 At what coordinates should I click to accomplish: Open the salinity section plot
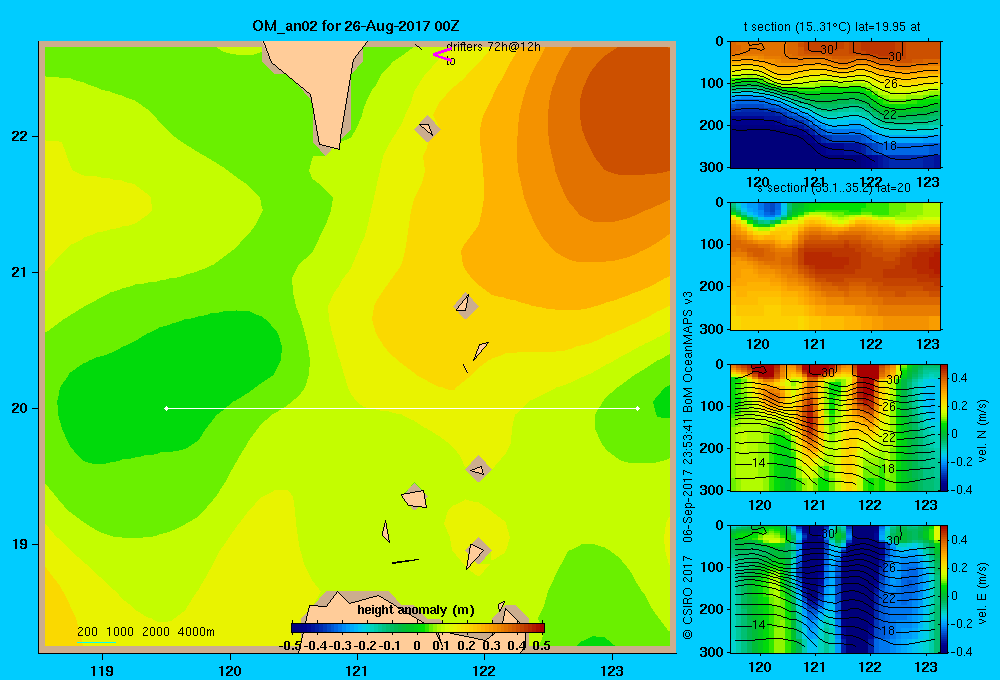835,266
